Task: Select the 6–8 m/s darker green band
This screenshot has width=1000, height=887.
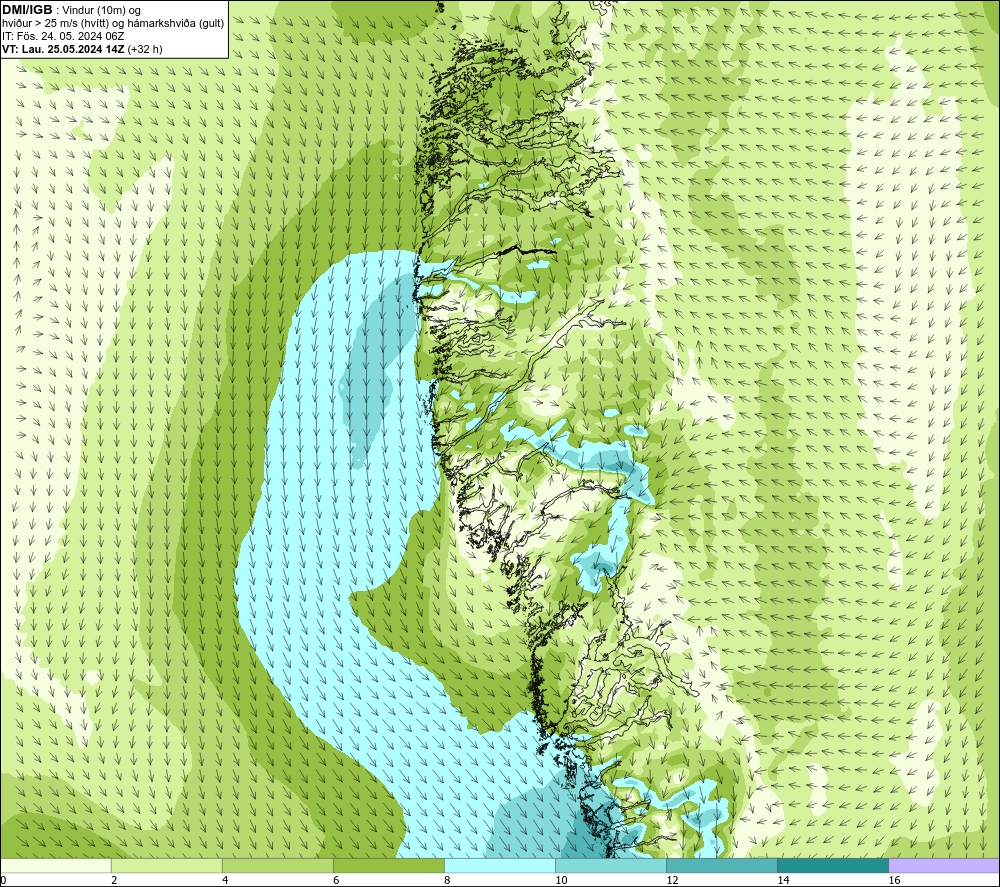Action: (x=389, y=865)
